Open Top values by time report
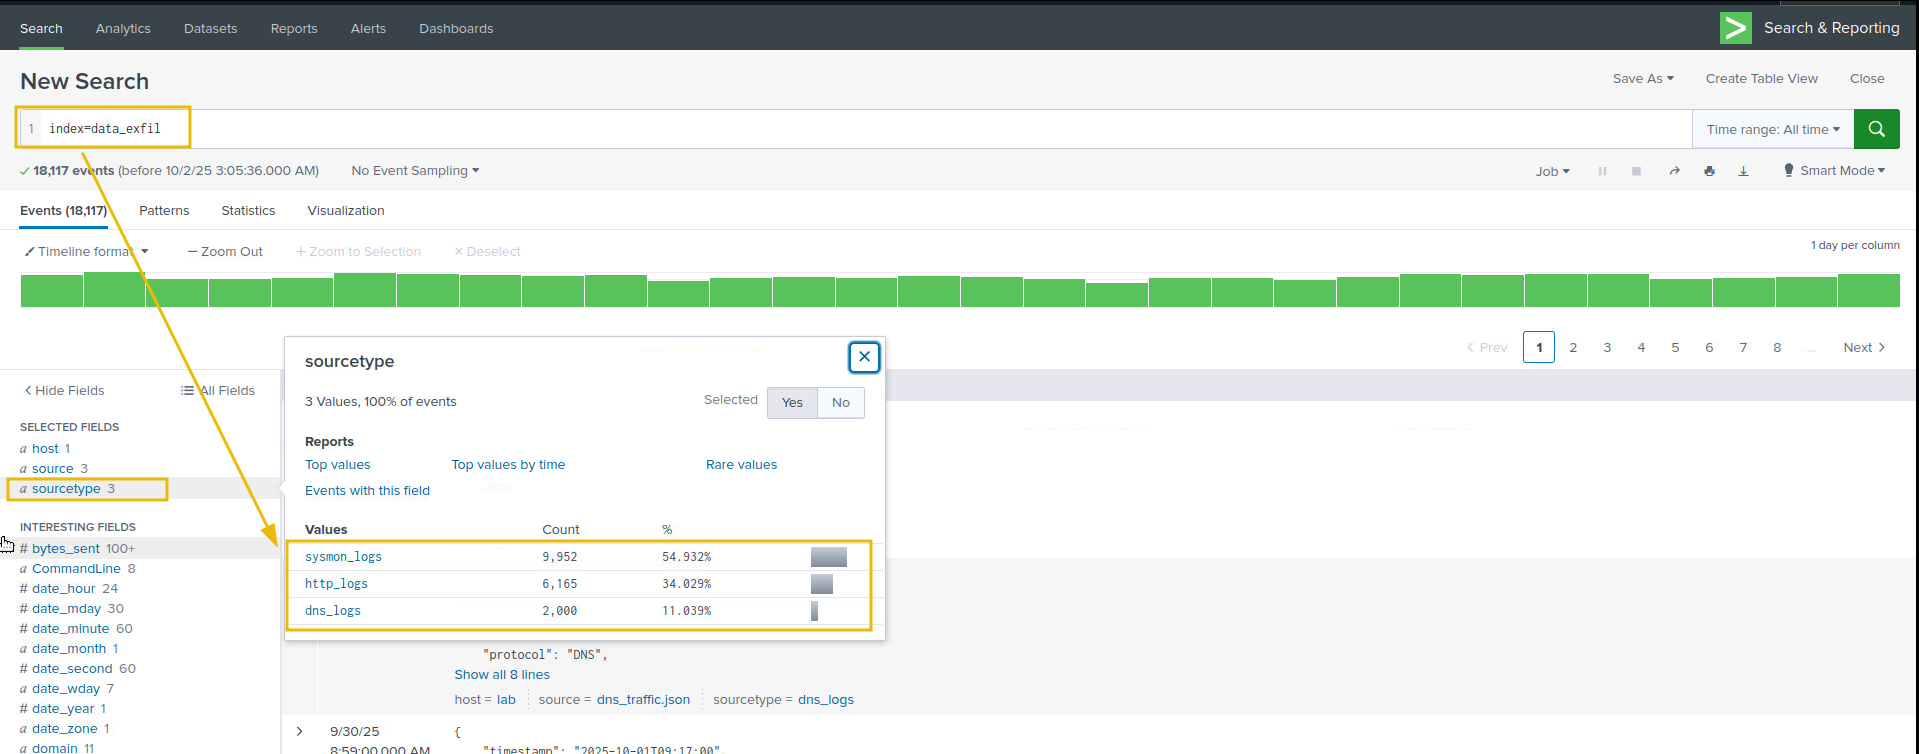The height and width of the screenshot is (754, 1919). (508, 465)
